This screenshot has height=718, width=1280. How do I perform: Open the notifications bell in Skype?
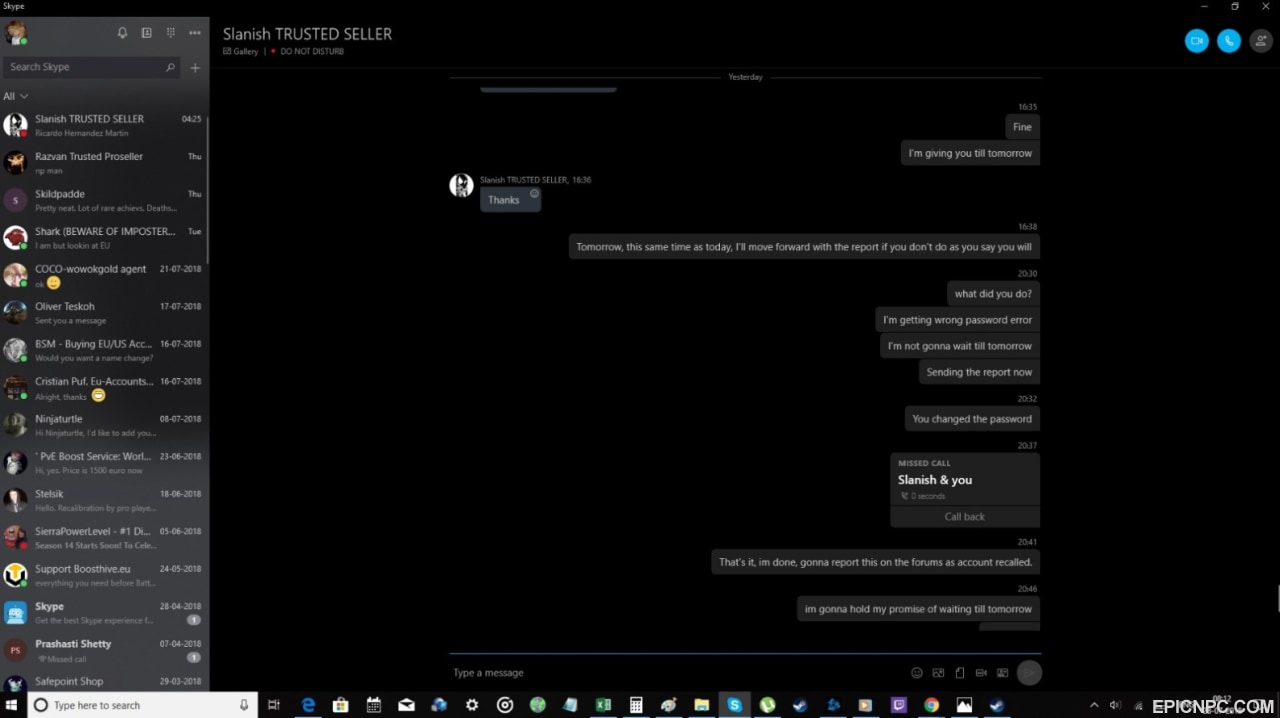[122, 33]
